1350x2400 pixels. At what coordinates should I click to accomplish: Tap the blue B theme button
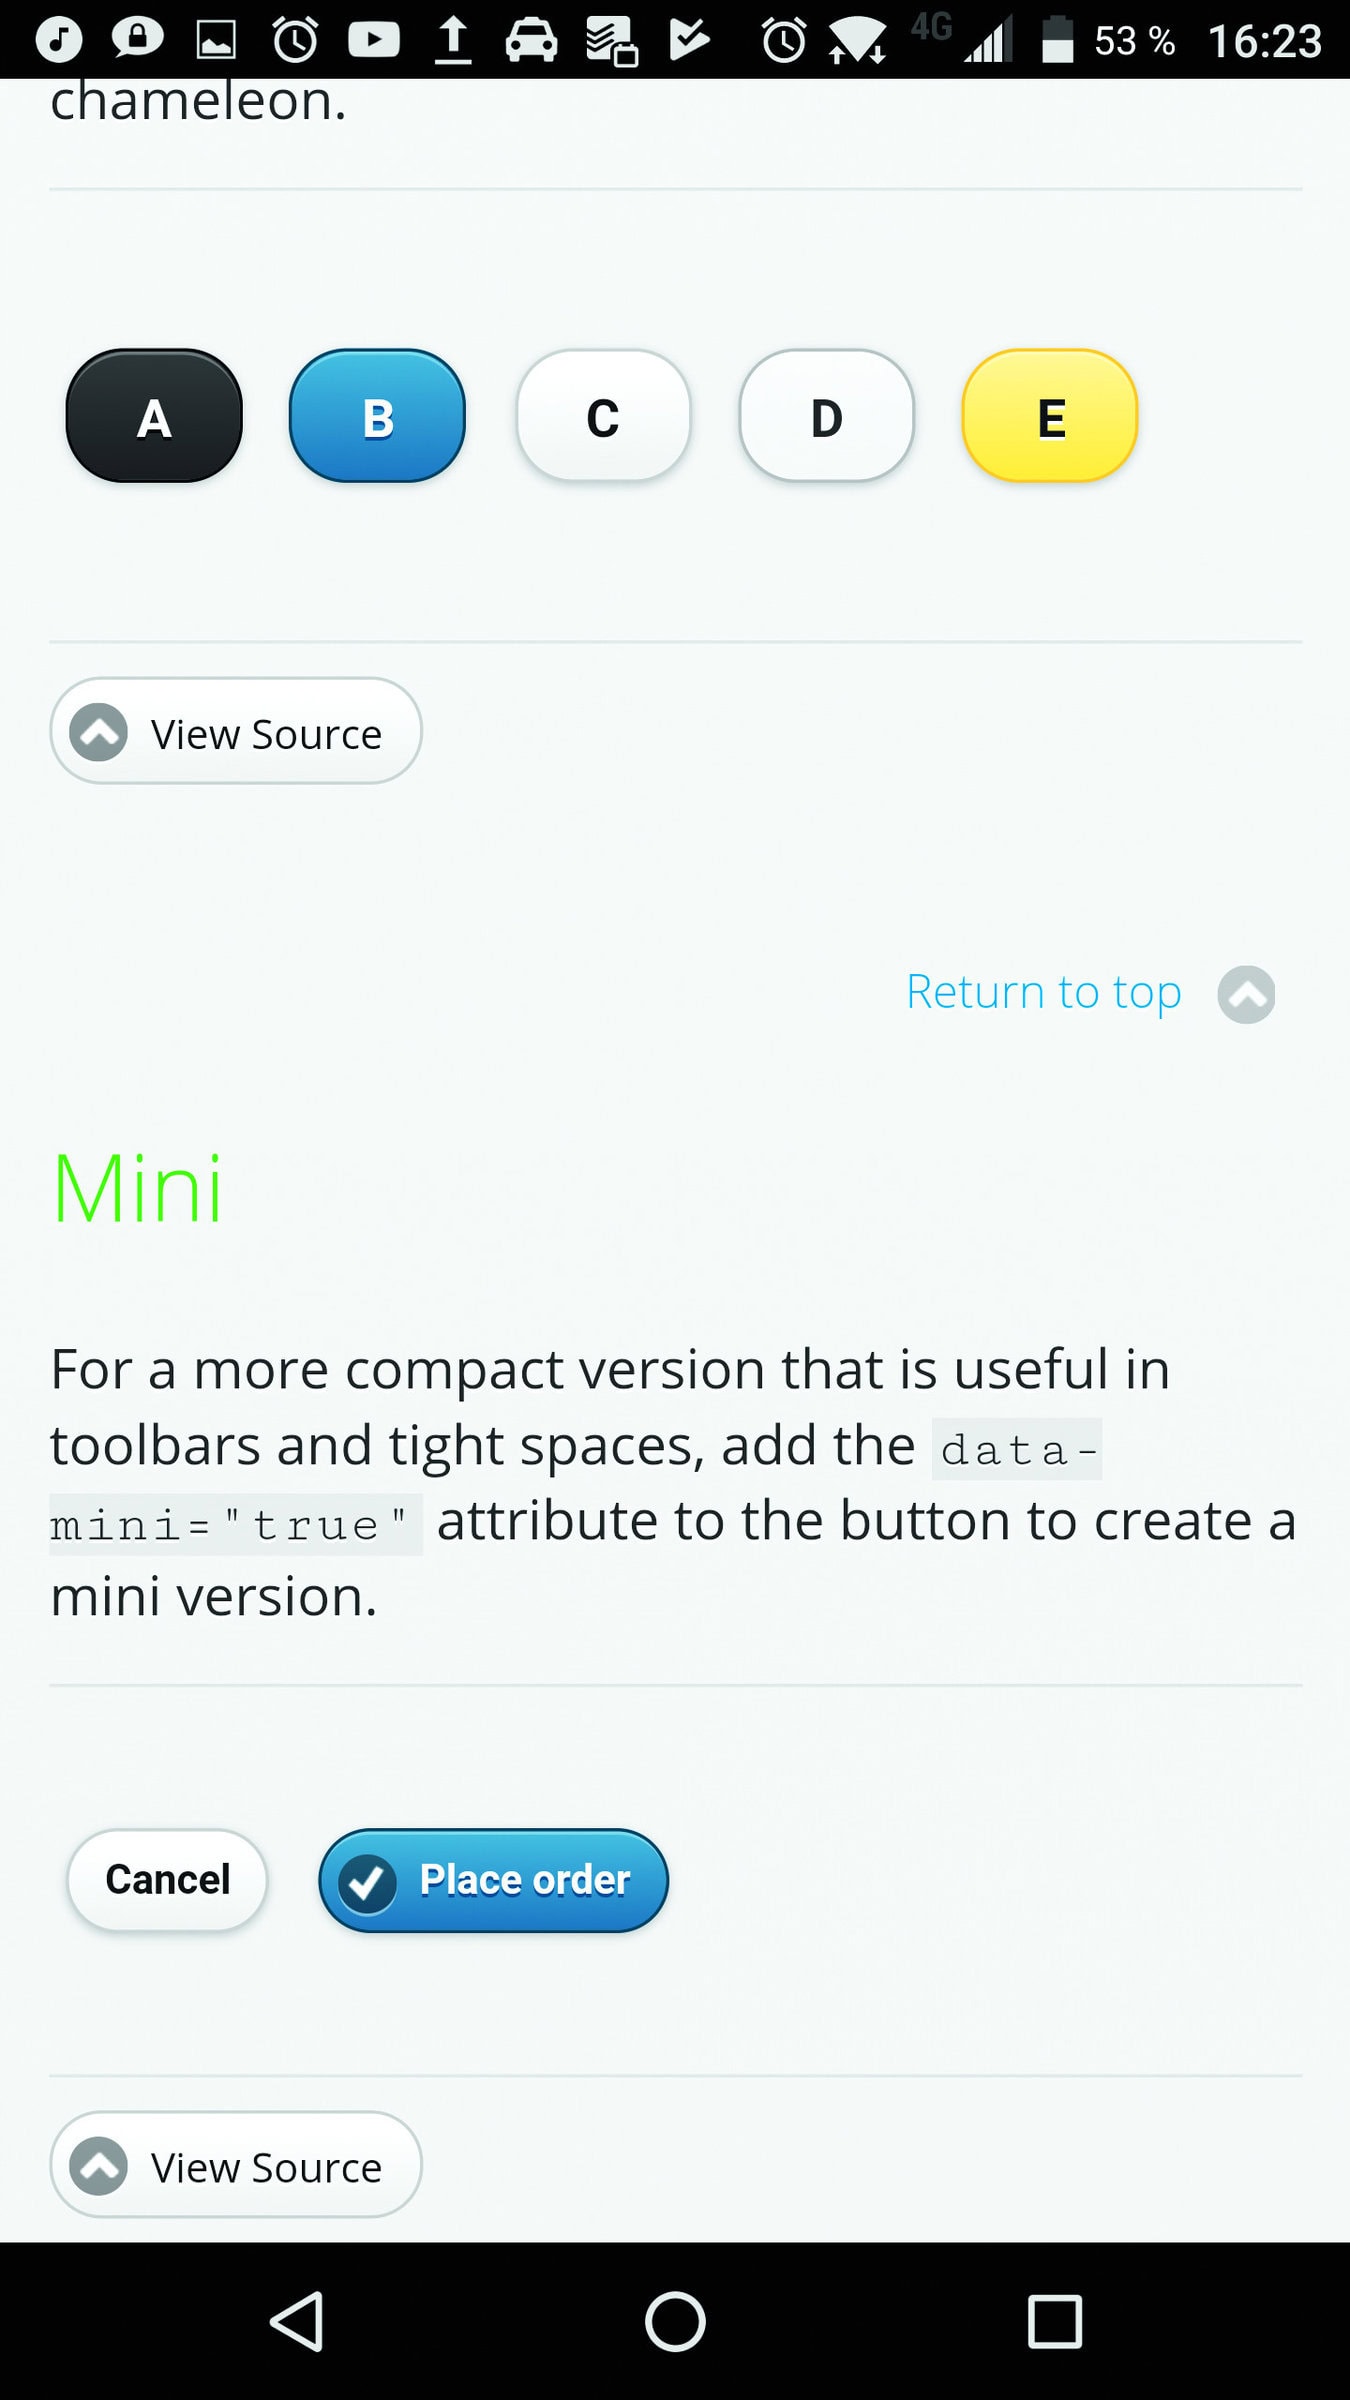point(377,416)
